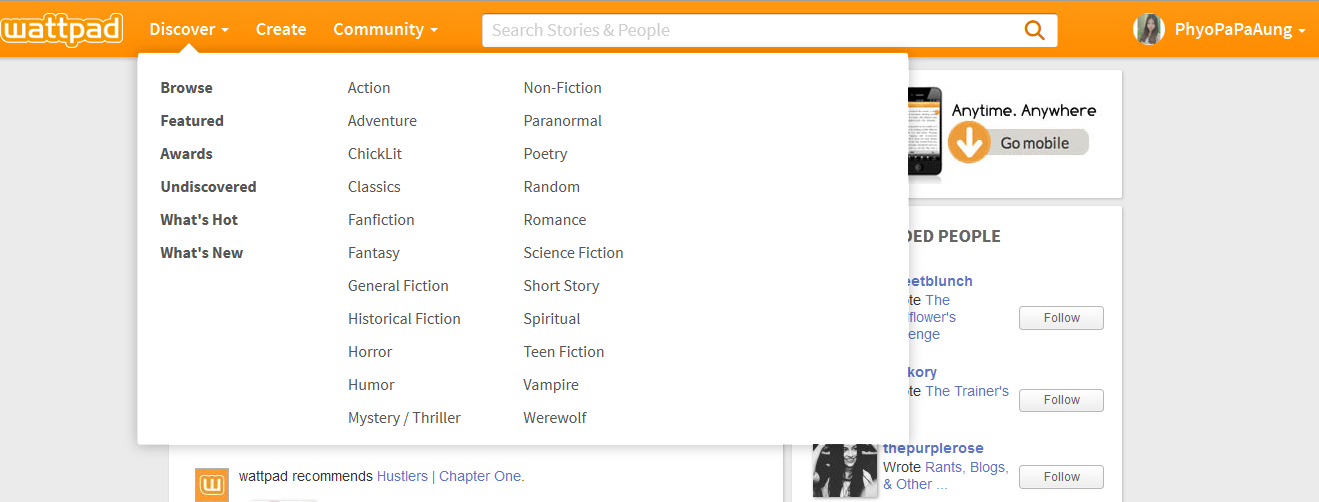Expand the Community dropdown
The height and width of the screenshot is (502, 1319).
pyautogui.click(x=385, y=30)
